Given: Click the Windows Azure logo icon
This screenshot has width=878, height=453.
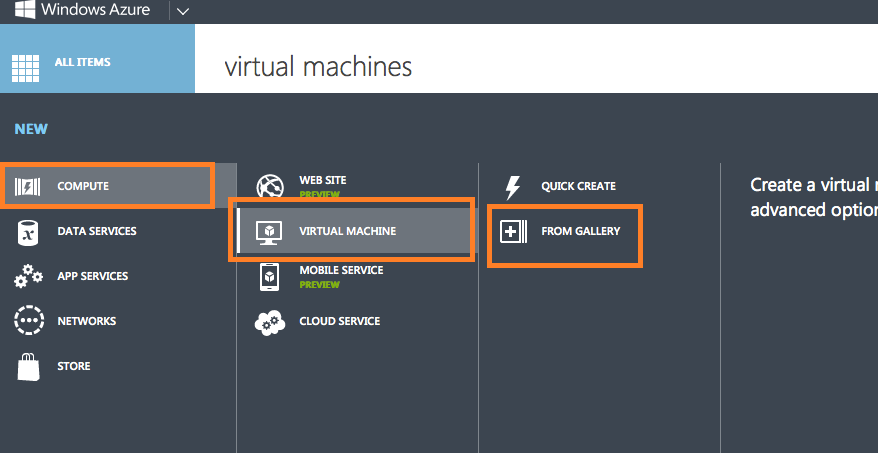Looking at the screenshot, I should 25,8.
